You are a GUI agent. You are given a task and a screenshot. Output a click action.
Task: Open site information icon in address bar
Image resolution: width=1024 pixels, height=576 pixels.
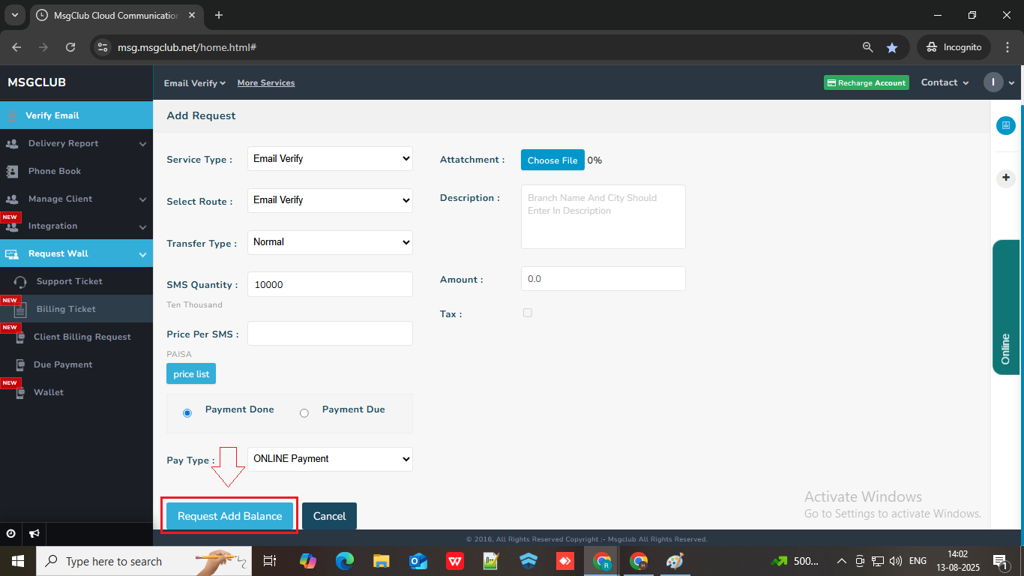tap(103, 47)
